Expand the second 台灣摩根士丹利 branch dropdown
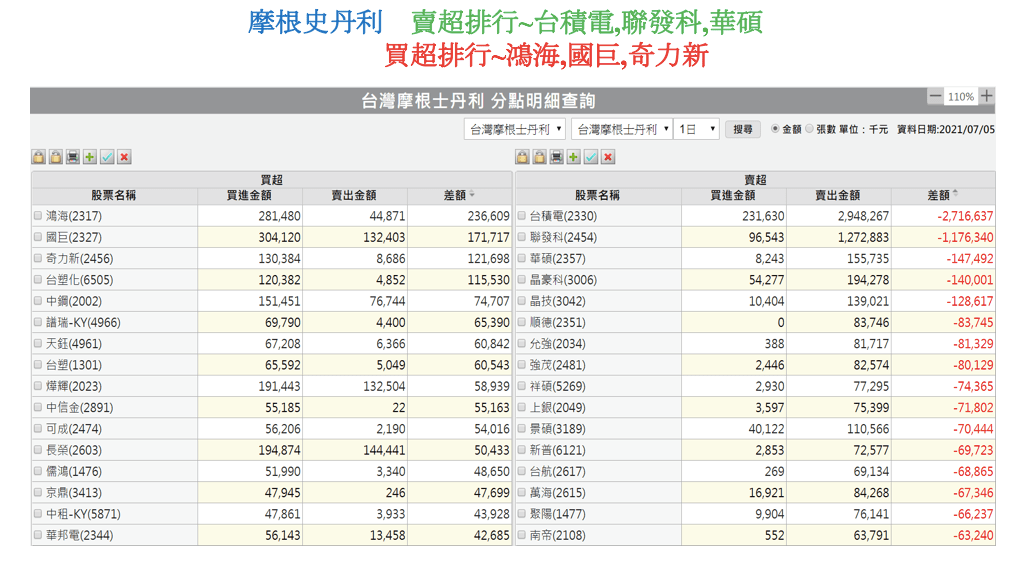Viewport: 1016px width, 566px height. pyautogui.click(x=621, y=129)
